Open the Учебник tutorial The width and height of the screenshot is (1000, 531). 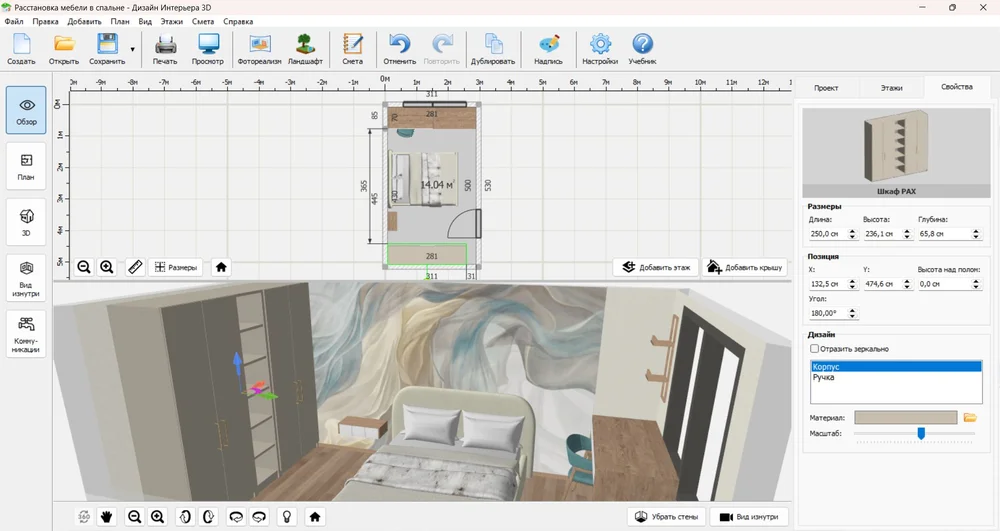tap(642, 49)
